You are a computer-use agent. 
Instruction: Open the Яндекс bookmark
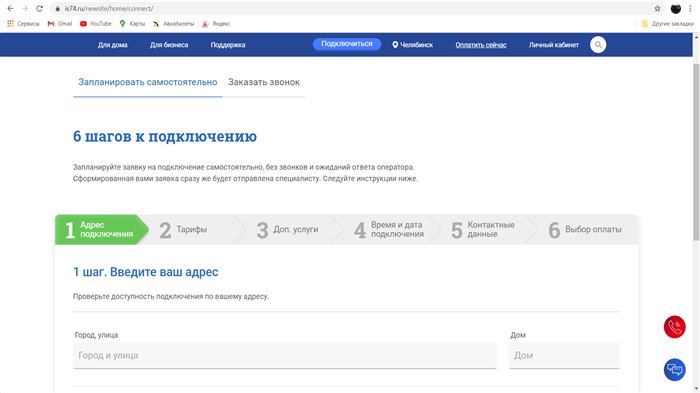[x=216, y=24]
